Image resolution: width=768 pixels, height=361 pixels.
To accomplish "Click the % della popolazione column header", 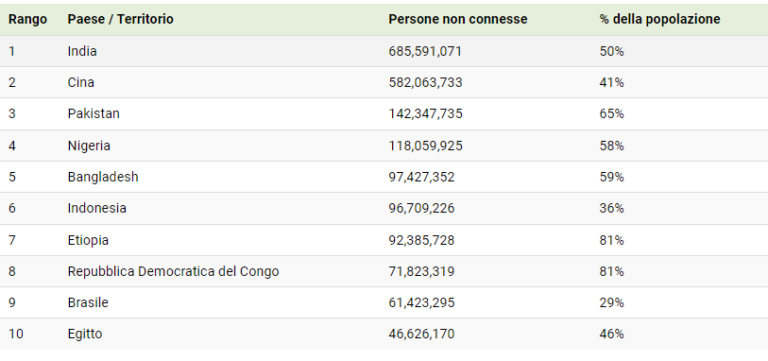I will pyautogui.click(x=660, y=19).
